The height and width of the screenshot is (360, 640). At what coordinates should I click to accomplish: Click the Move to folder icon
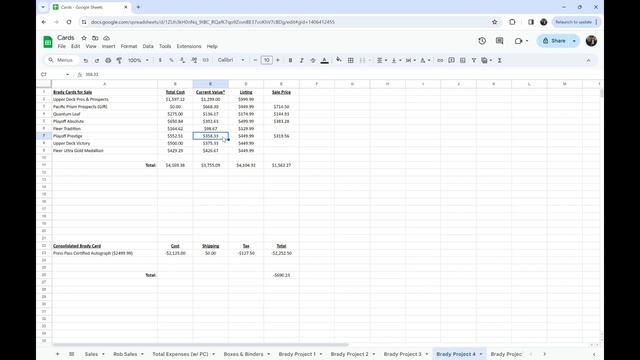[95, 38]
